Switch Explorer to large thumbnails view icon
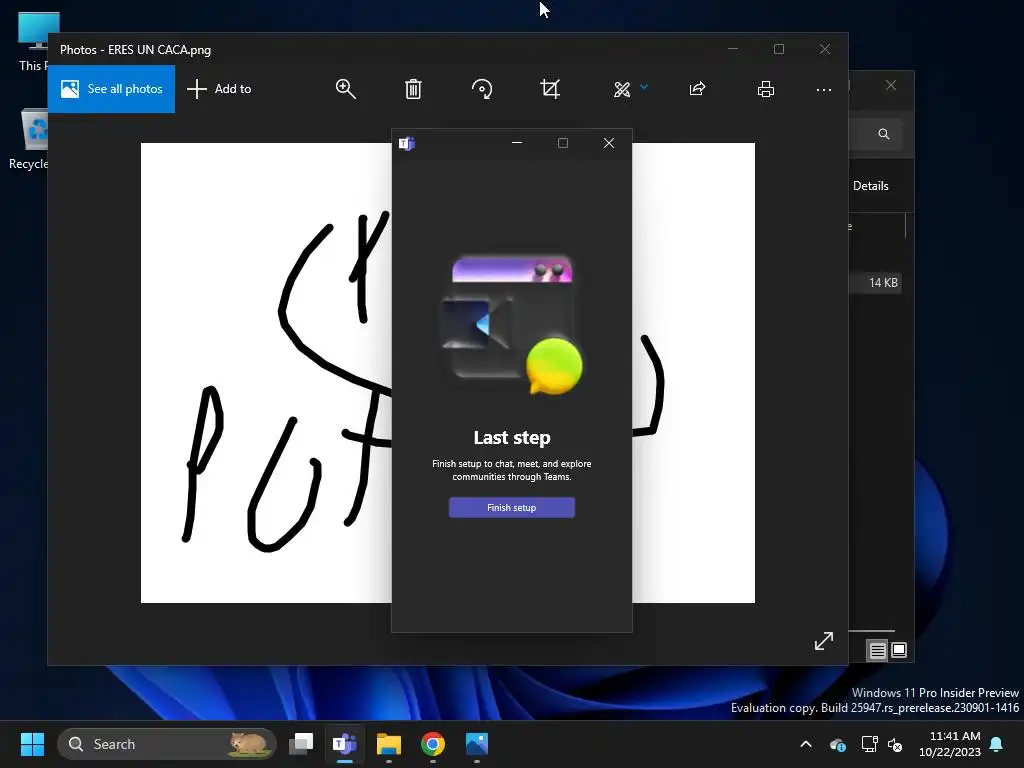 tap(899, 650)
